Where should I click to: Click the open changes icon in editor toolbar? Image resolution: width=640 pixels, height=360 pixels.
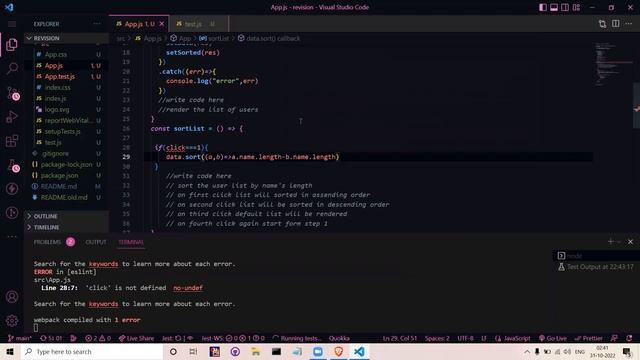pos(602,24)
